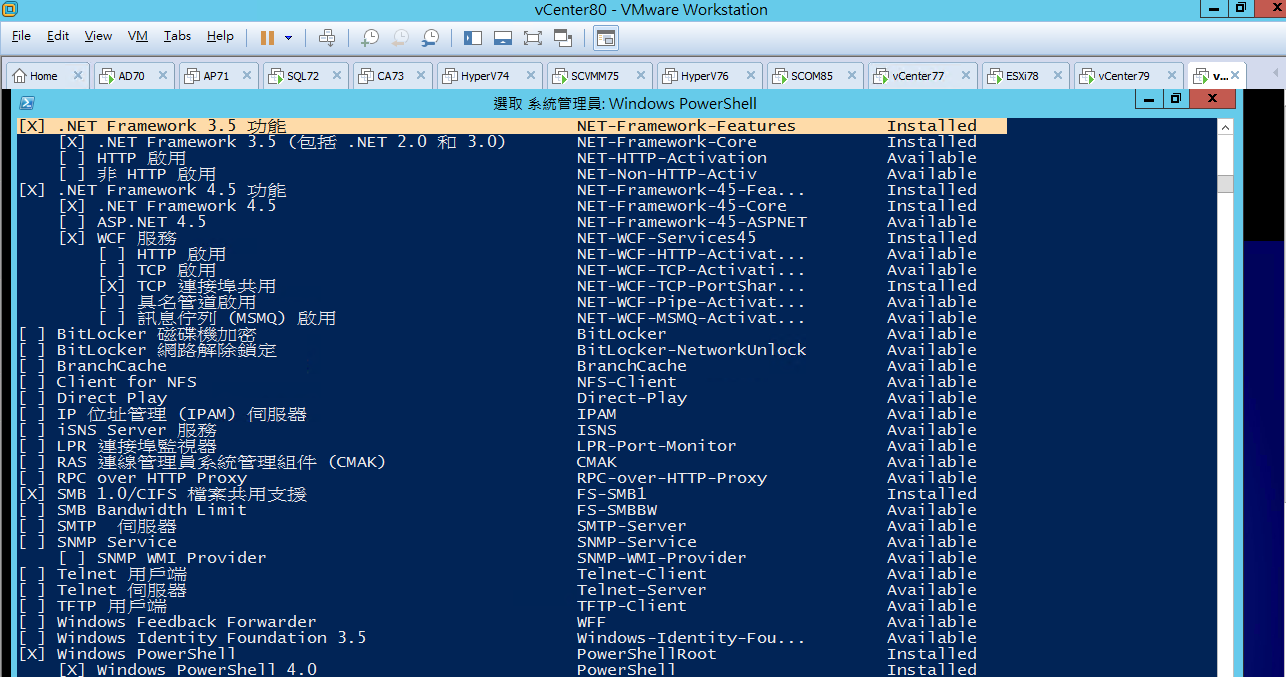1286x677 pixels.
Task: Click the PowerShell scrollbar up arrow
Action: pyautogui.click(x=1225, y=126)
